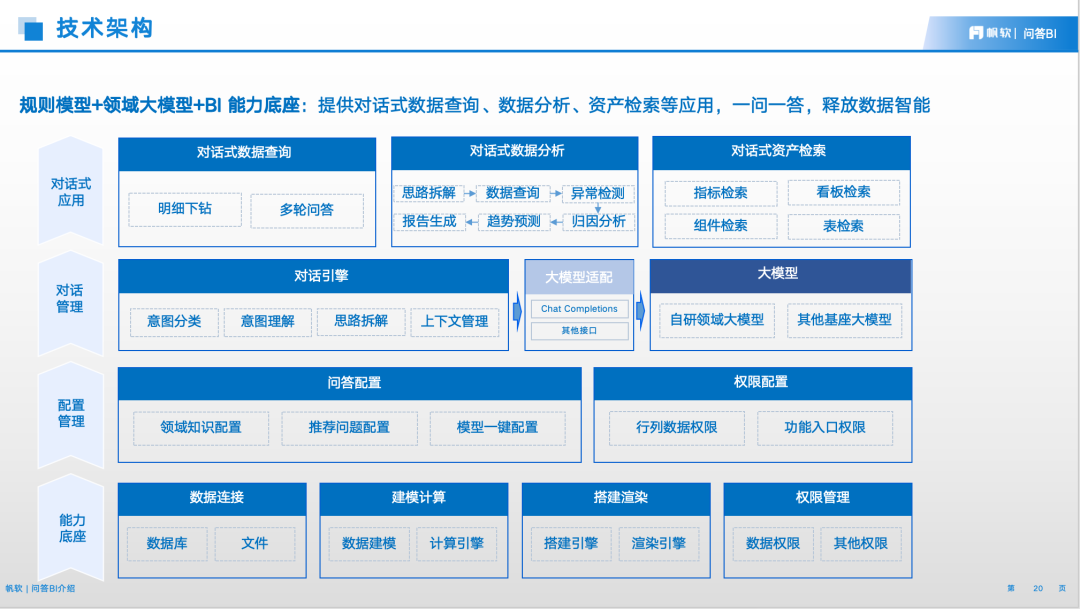The width and height of the screenshot is (1080, 609).
Task: Click the 权限管理 header
Action: pos(818,499)
